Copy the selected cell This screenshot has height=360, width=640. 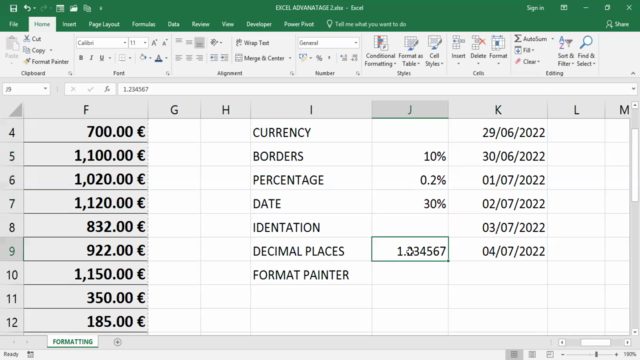click(34, 50)
